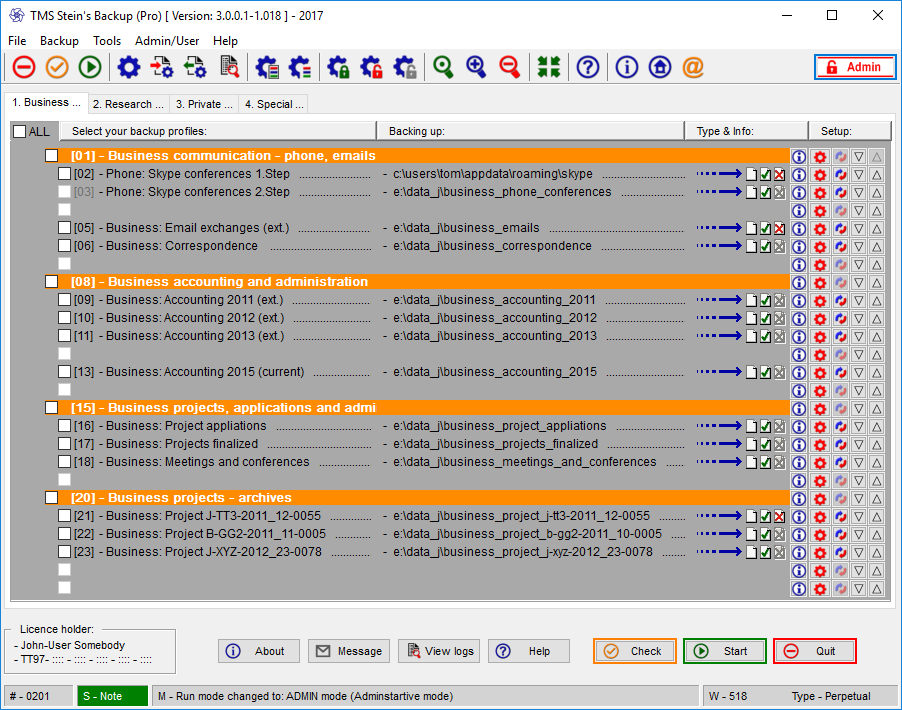902x710 pixels.
Task: Select checkbox for [10] Accounting 2012
Action: click(x=64, y=318)
